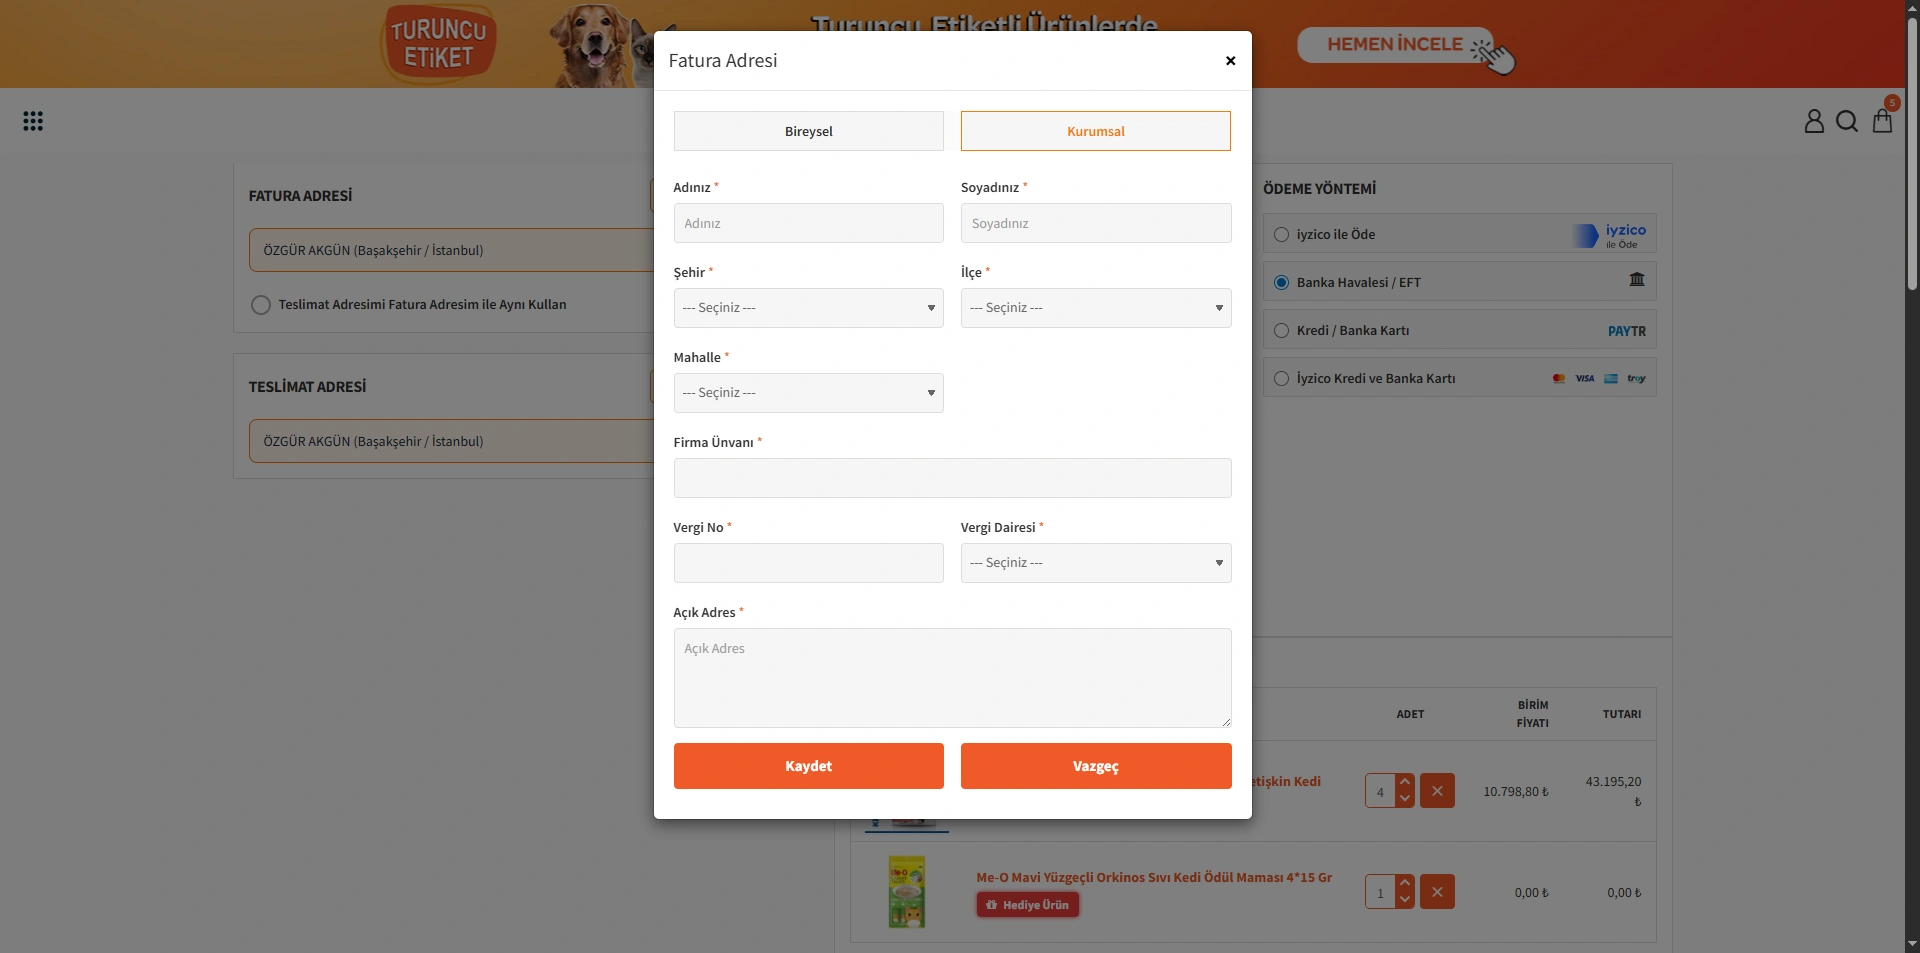This screenshot has width=1920, height=953.
Task: Switch to the Bireysel tab
Action: tap(808, 131)
